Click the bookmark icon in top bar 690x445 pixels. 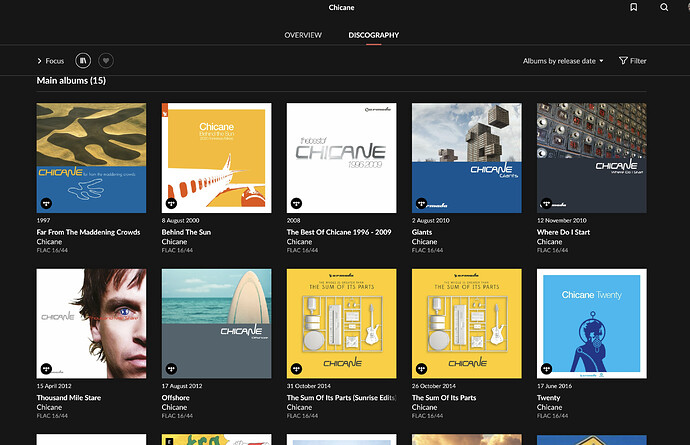click(634, 7)
